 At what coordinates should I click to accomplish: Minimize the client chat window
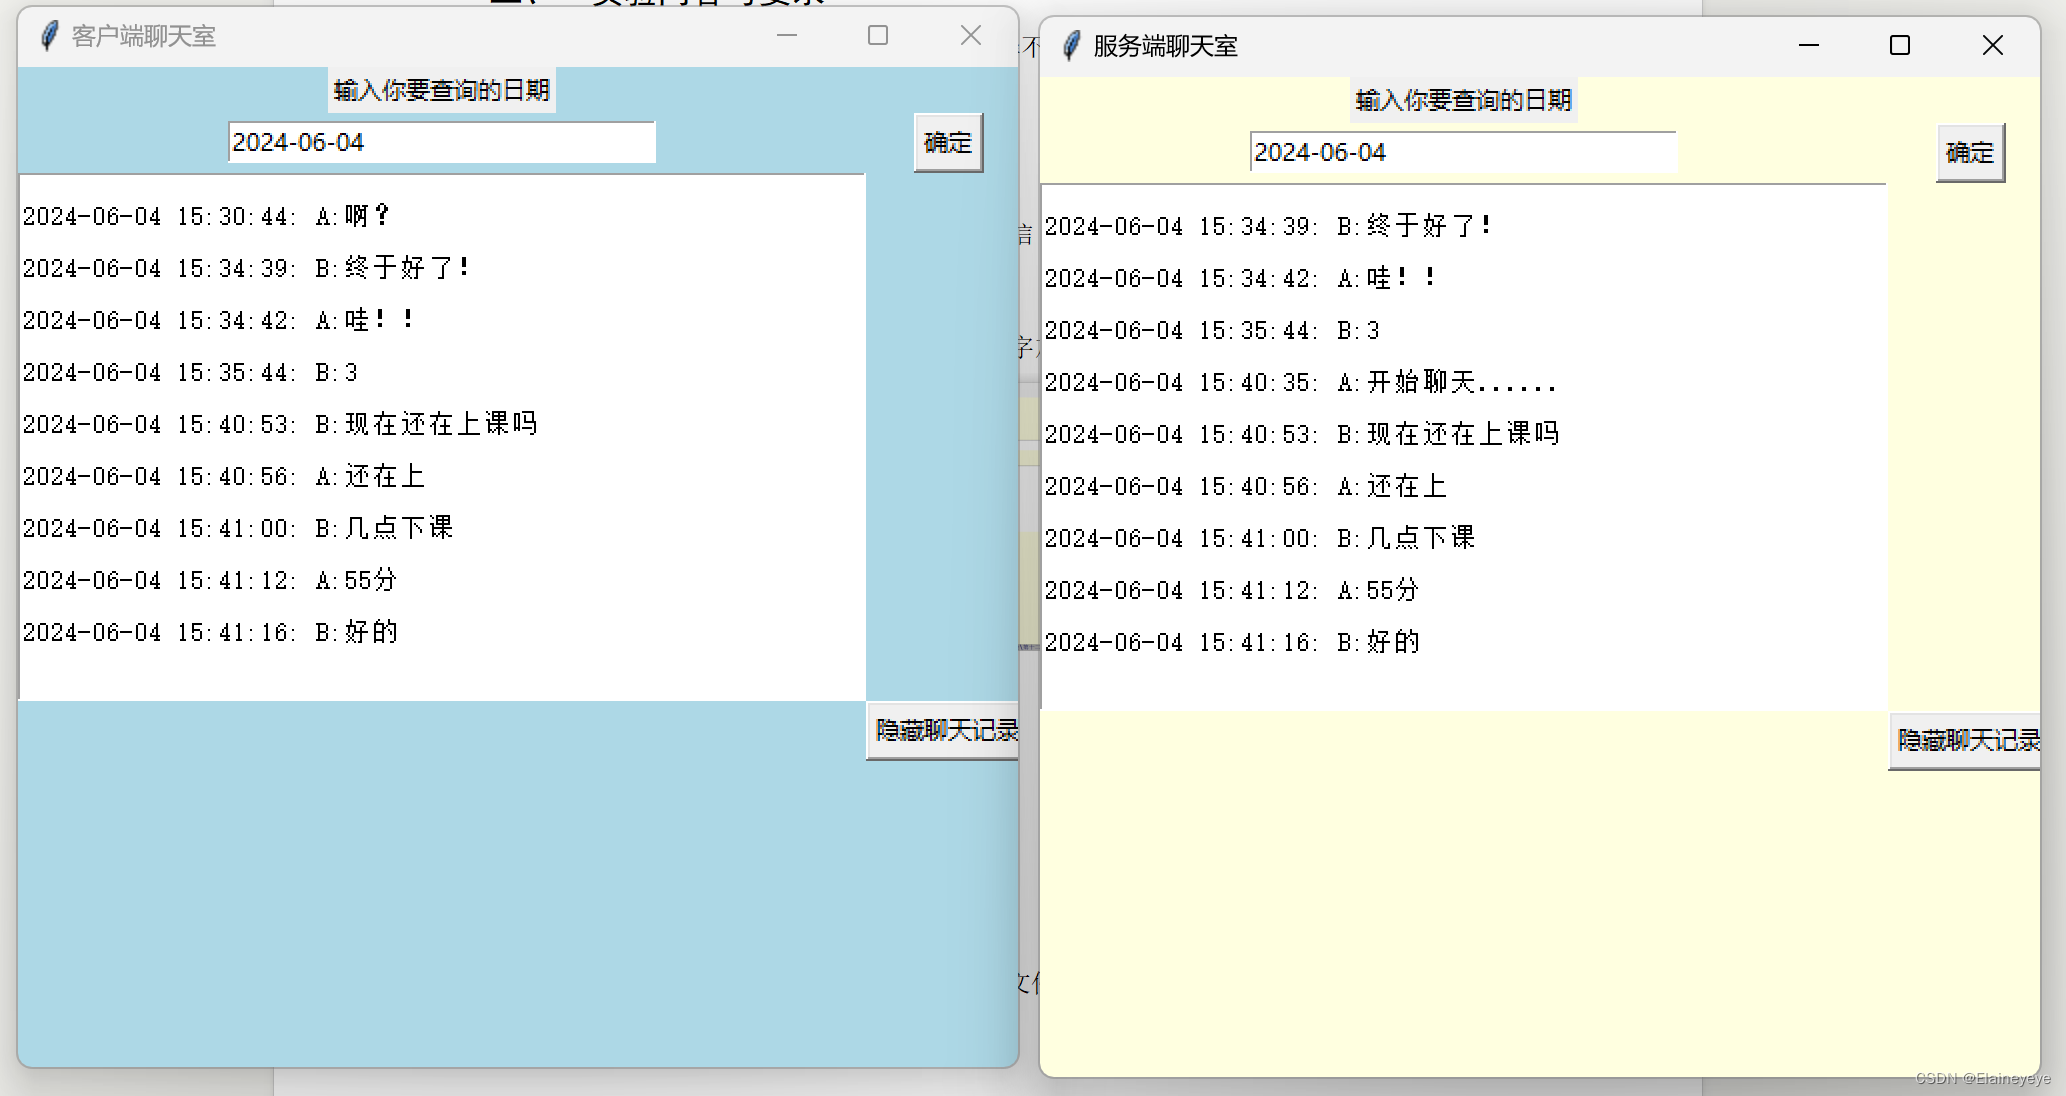pyautogui.click(x=787, y=36)
